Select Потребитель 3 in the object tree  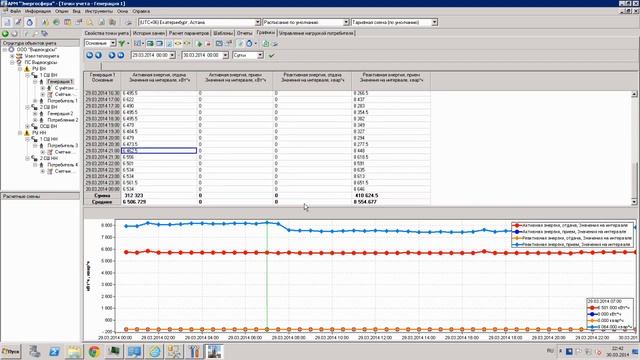click(x=62, y=145)
